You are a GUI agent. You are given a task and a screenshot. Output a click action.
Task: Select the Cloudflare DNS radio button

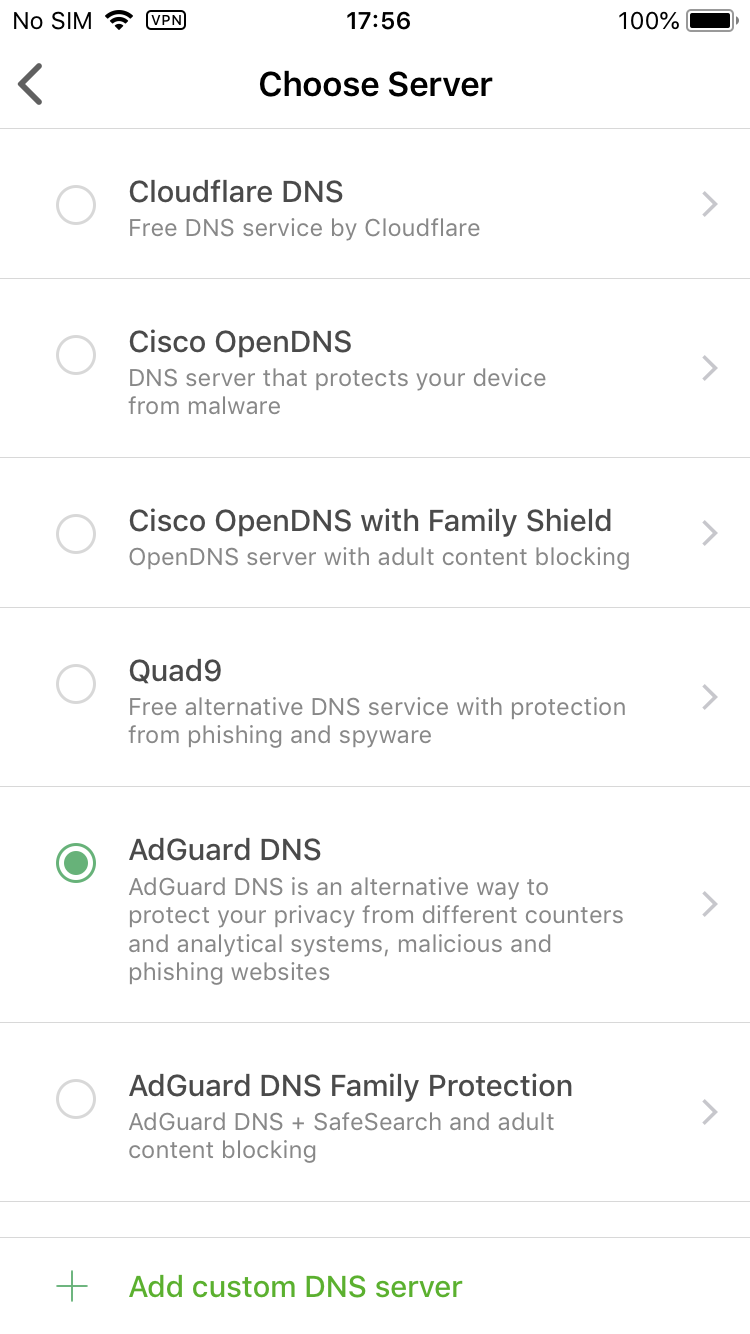click(76, 205)
